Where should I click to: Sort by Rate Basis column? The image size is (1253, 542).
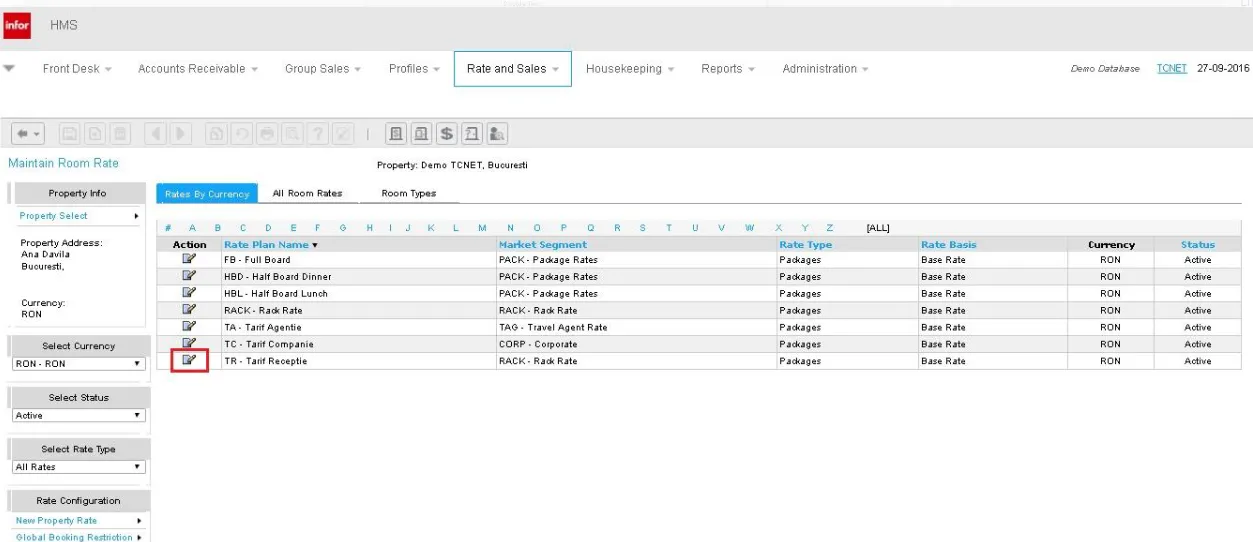coord(949,244)
